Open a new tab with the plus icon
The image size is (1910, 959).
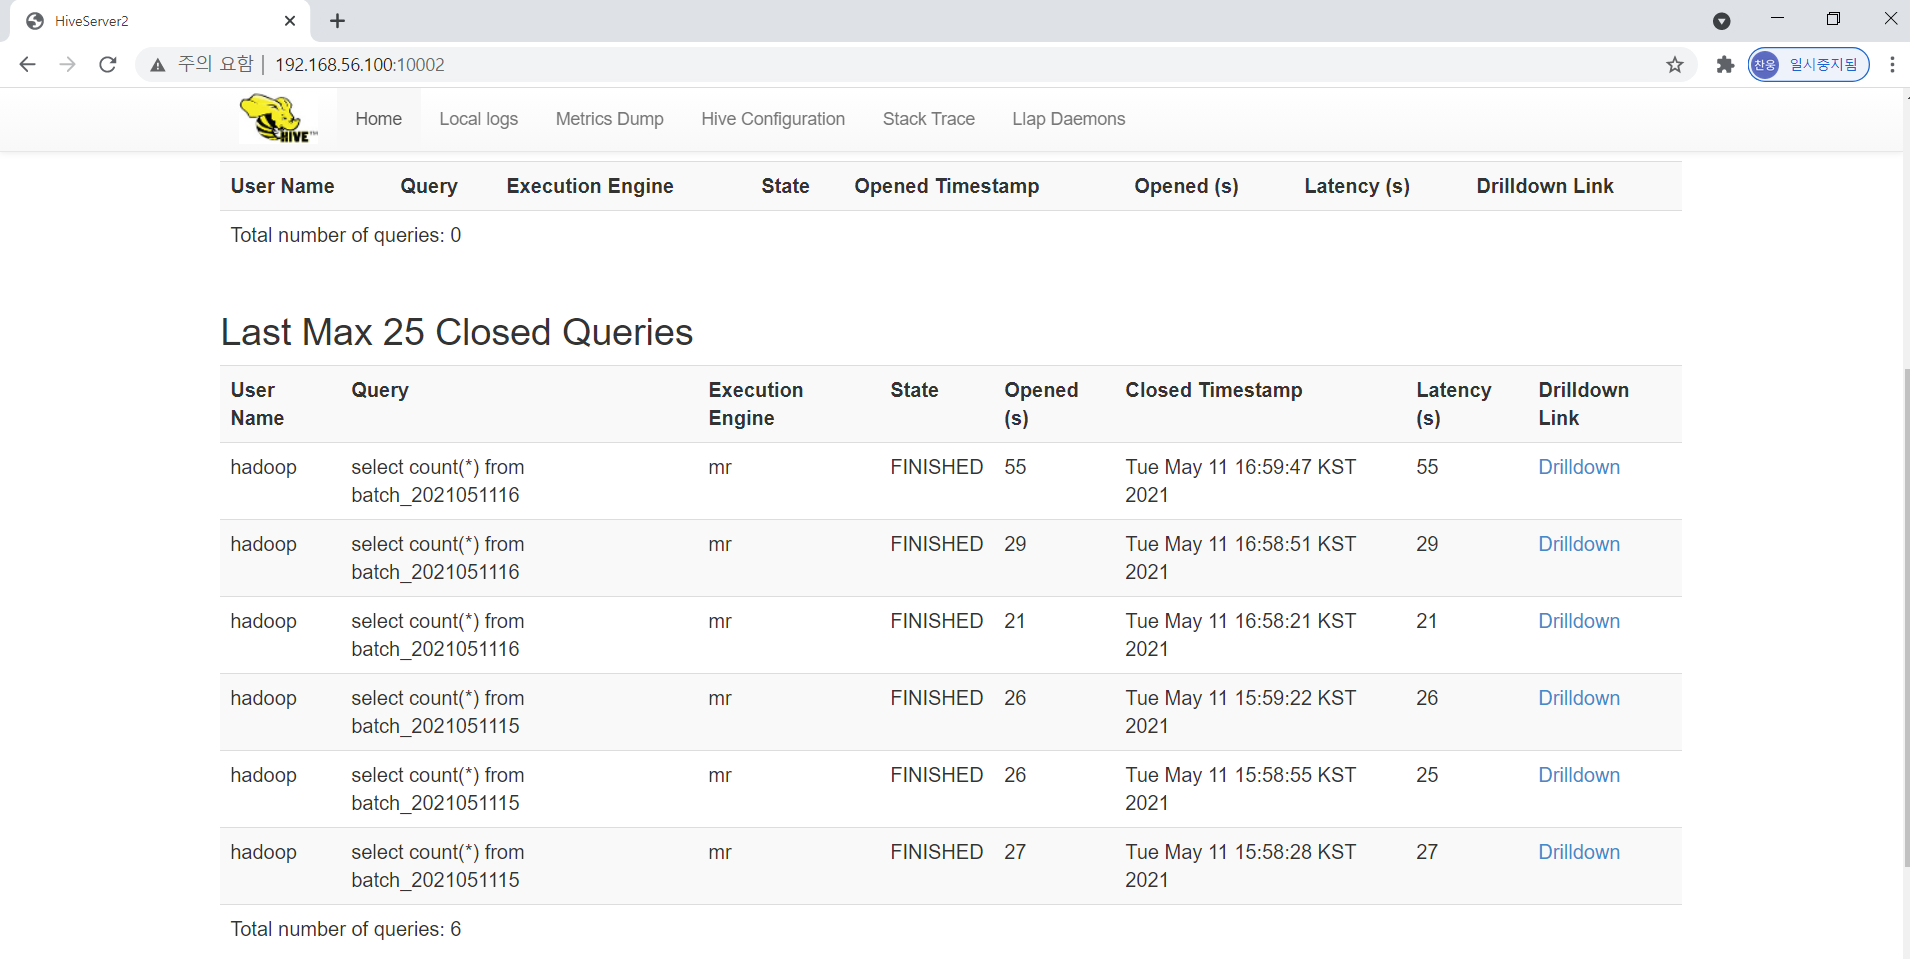337,20
